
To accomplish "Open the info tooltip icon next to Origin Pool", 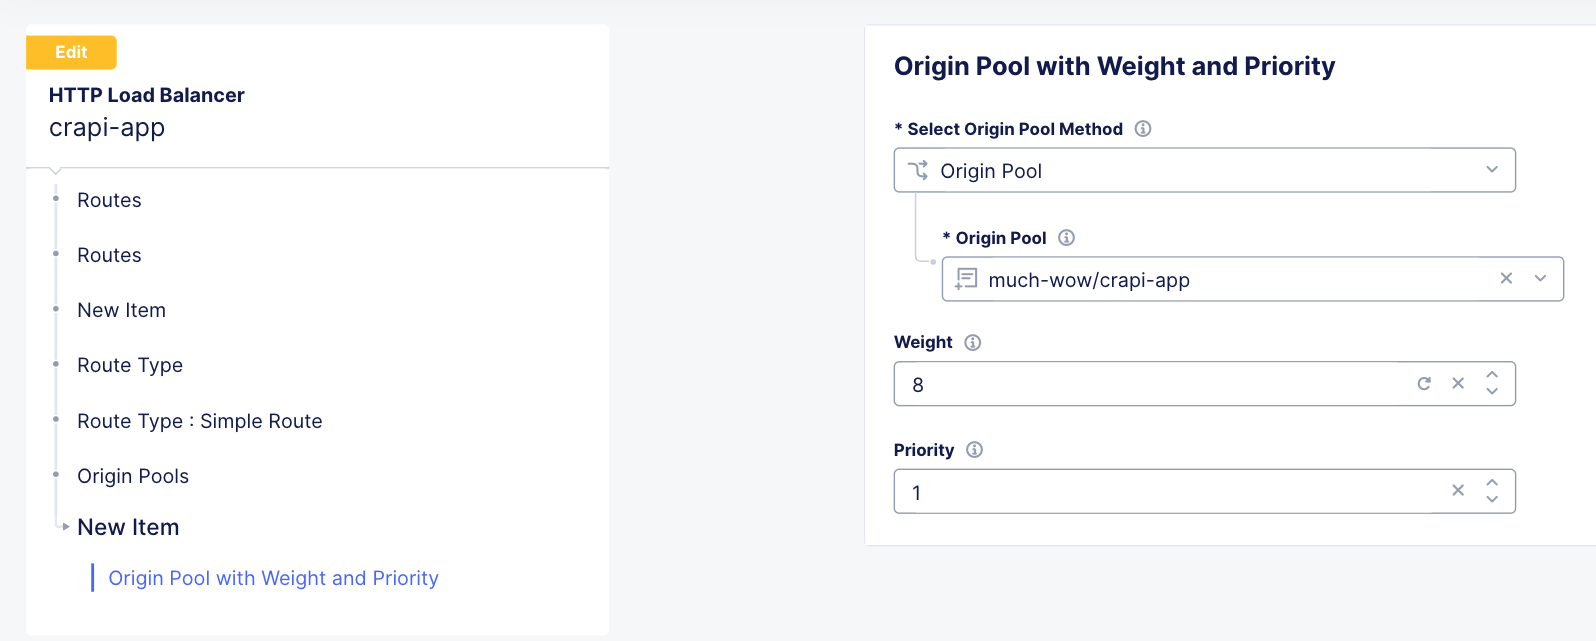I will tap(1066, 237).
